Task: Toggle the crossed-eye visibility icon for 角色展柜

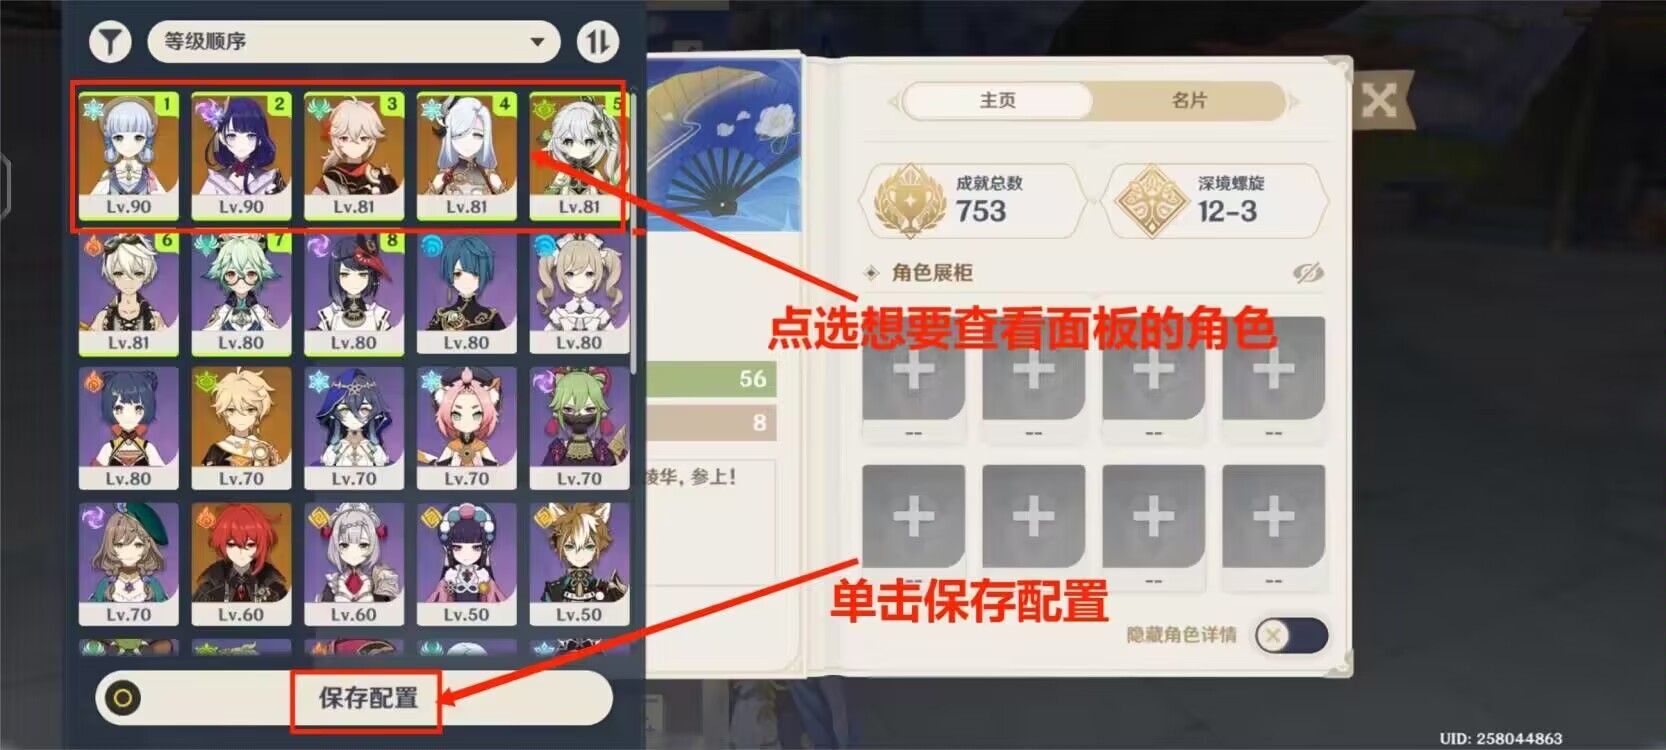Action: tap(1307, 272)
